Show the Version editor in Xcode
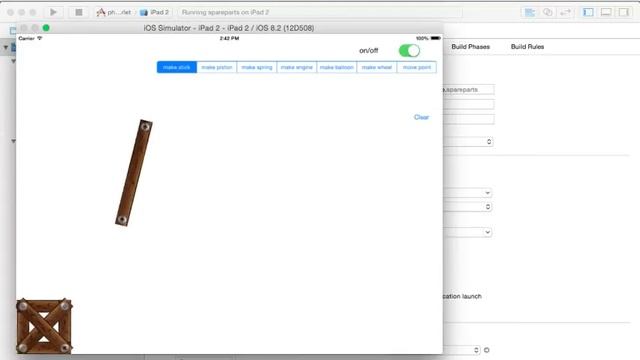Screen dimensions: 640x360 565,12
